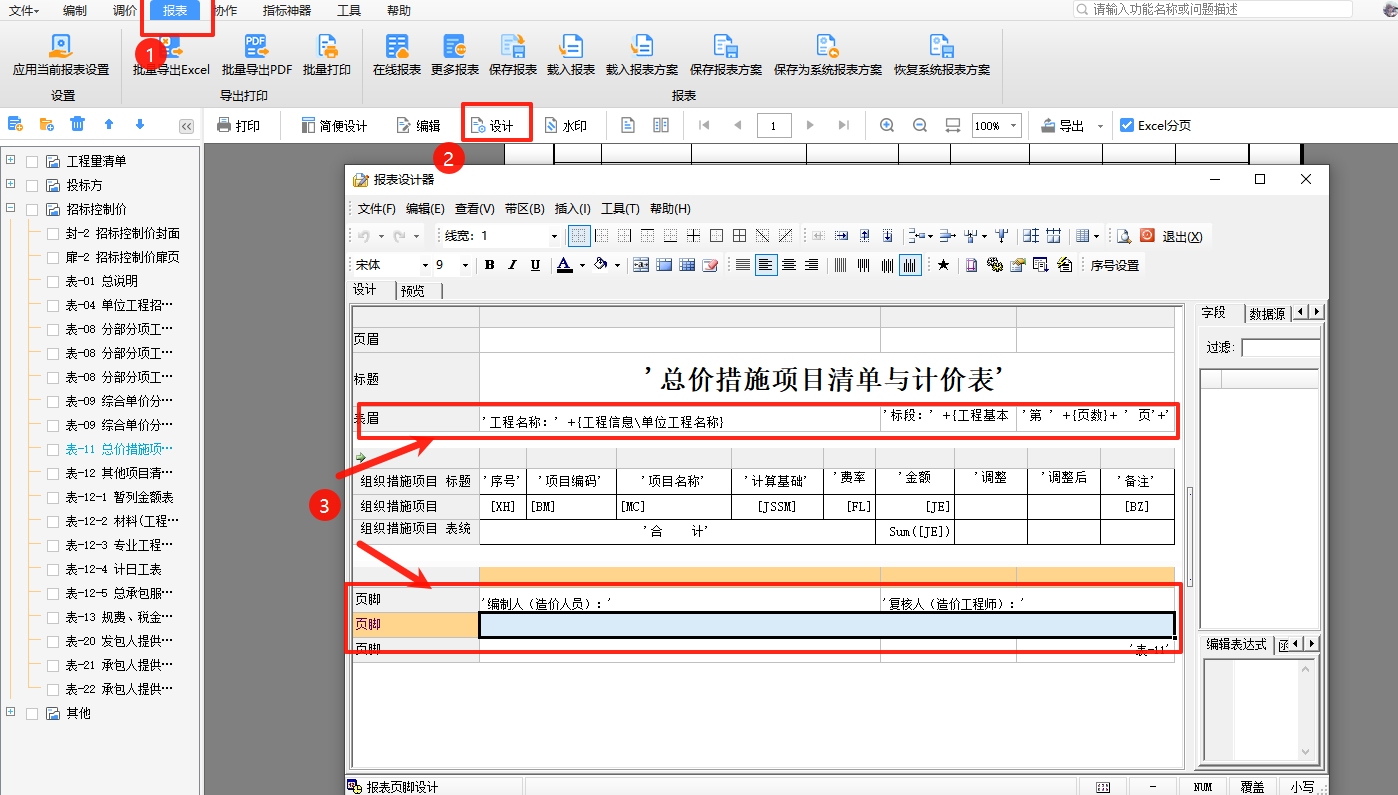This screenshot has width=1398, height=795.
Task: Click the star icon in designer toolbar
Action: point(943,265)
